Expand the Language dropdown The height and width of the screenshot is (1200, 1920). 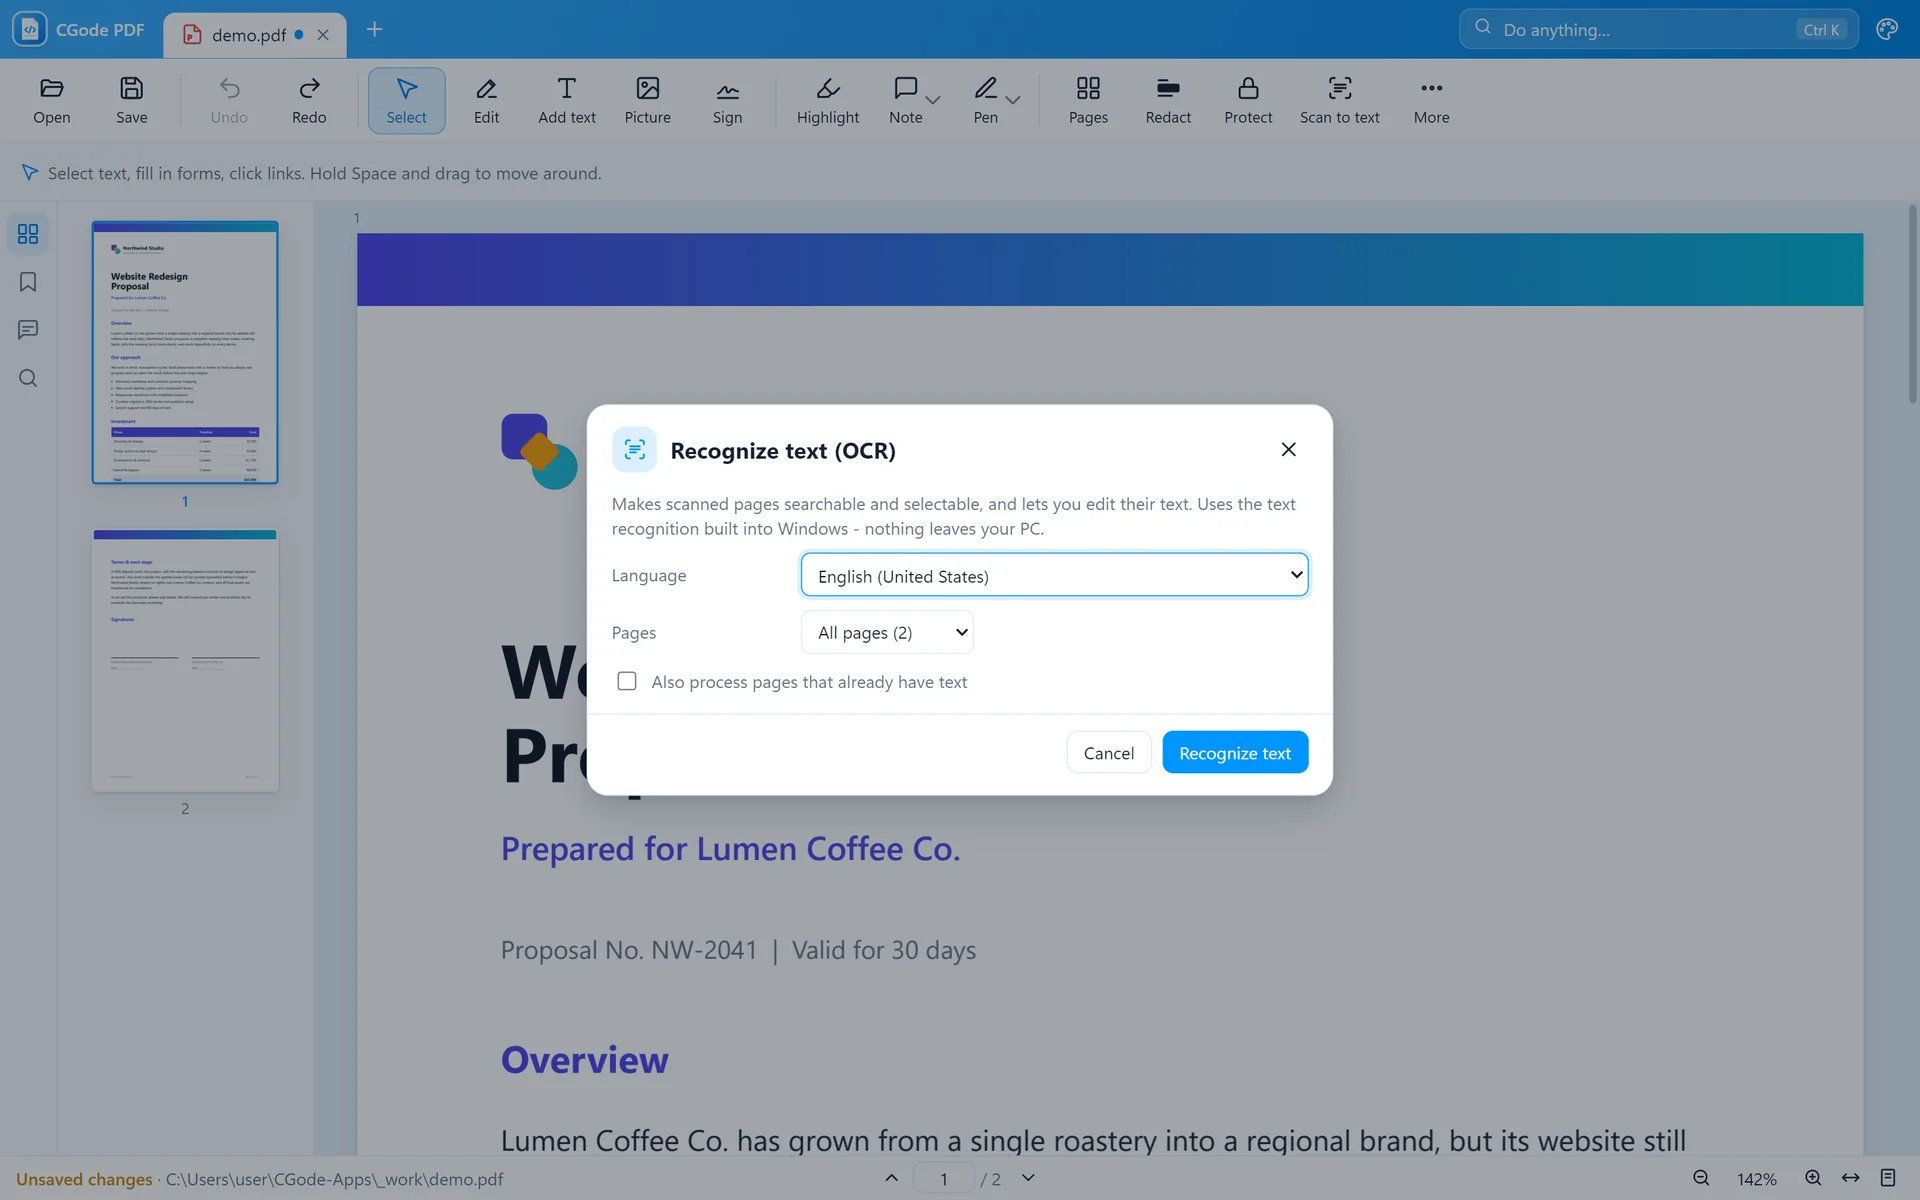coord(1054,575)
